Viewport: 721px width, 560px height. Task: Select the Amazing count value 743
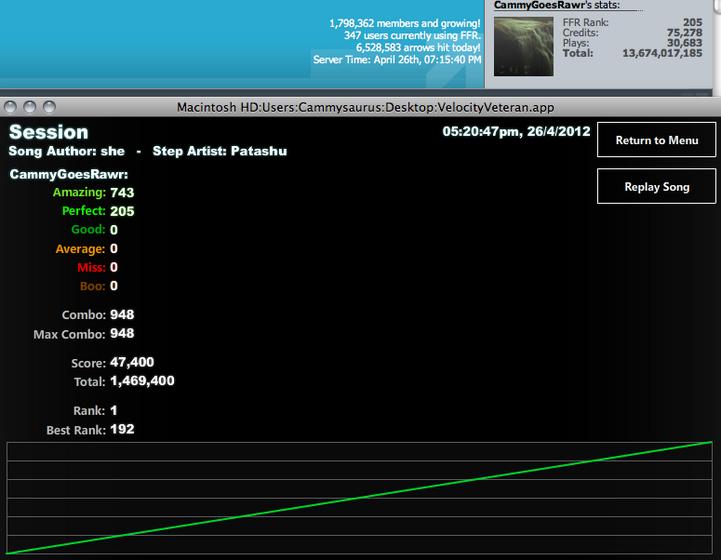pyautogui.click(x=122, y=192)
